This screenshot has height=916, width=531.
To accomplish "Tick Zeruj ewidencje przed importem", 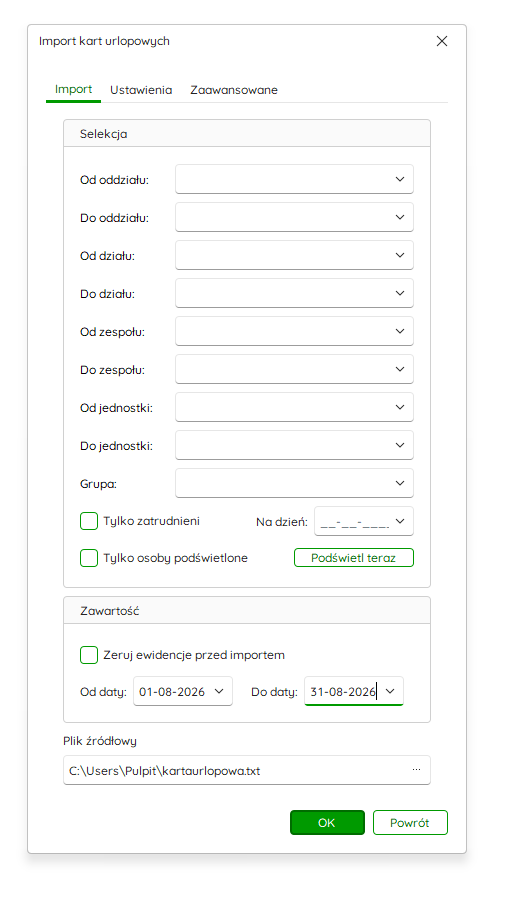I will point(89,655).
